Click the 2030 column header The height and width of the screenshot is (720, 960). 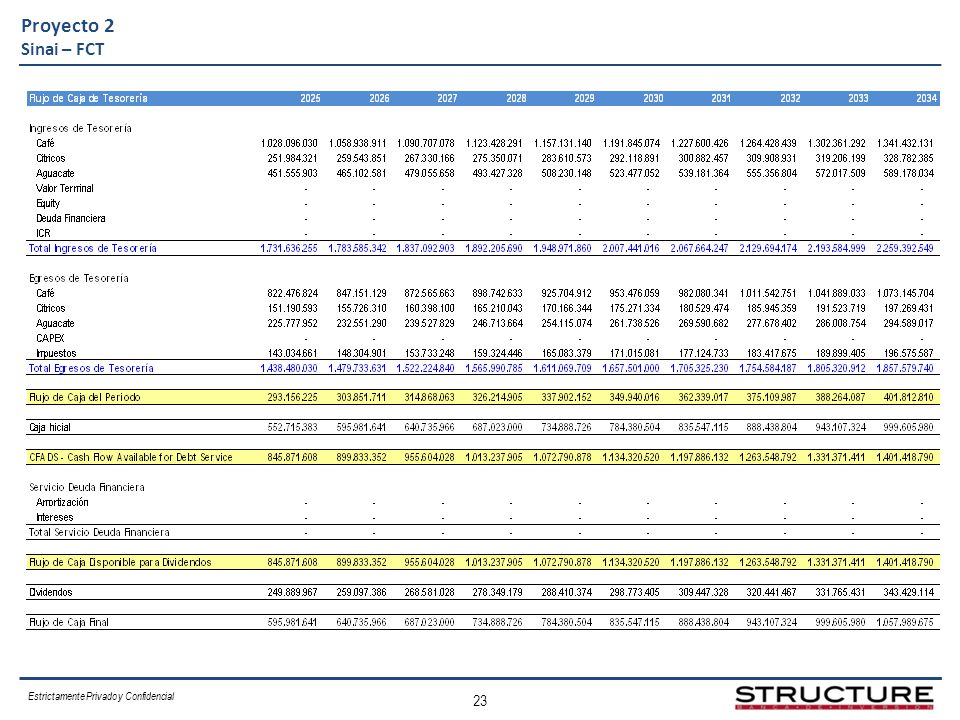pyautogui.click(x=653, y=98)
